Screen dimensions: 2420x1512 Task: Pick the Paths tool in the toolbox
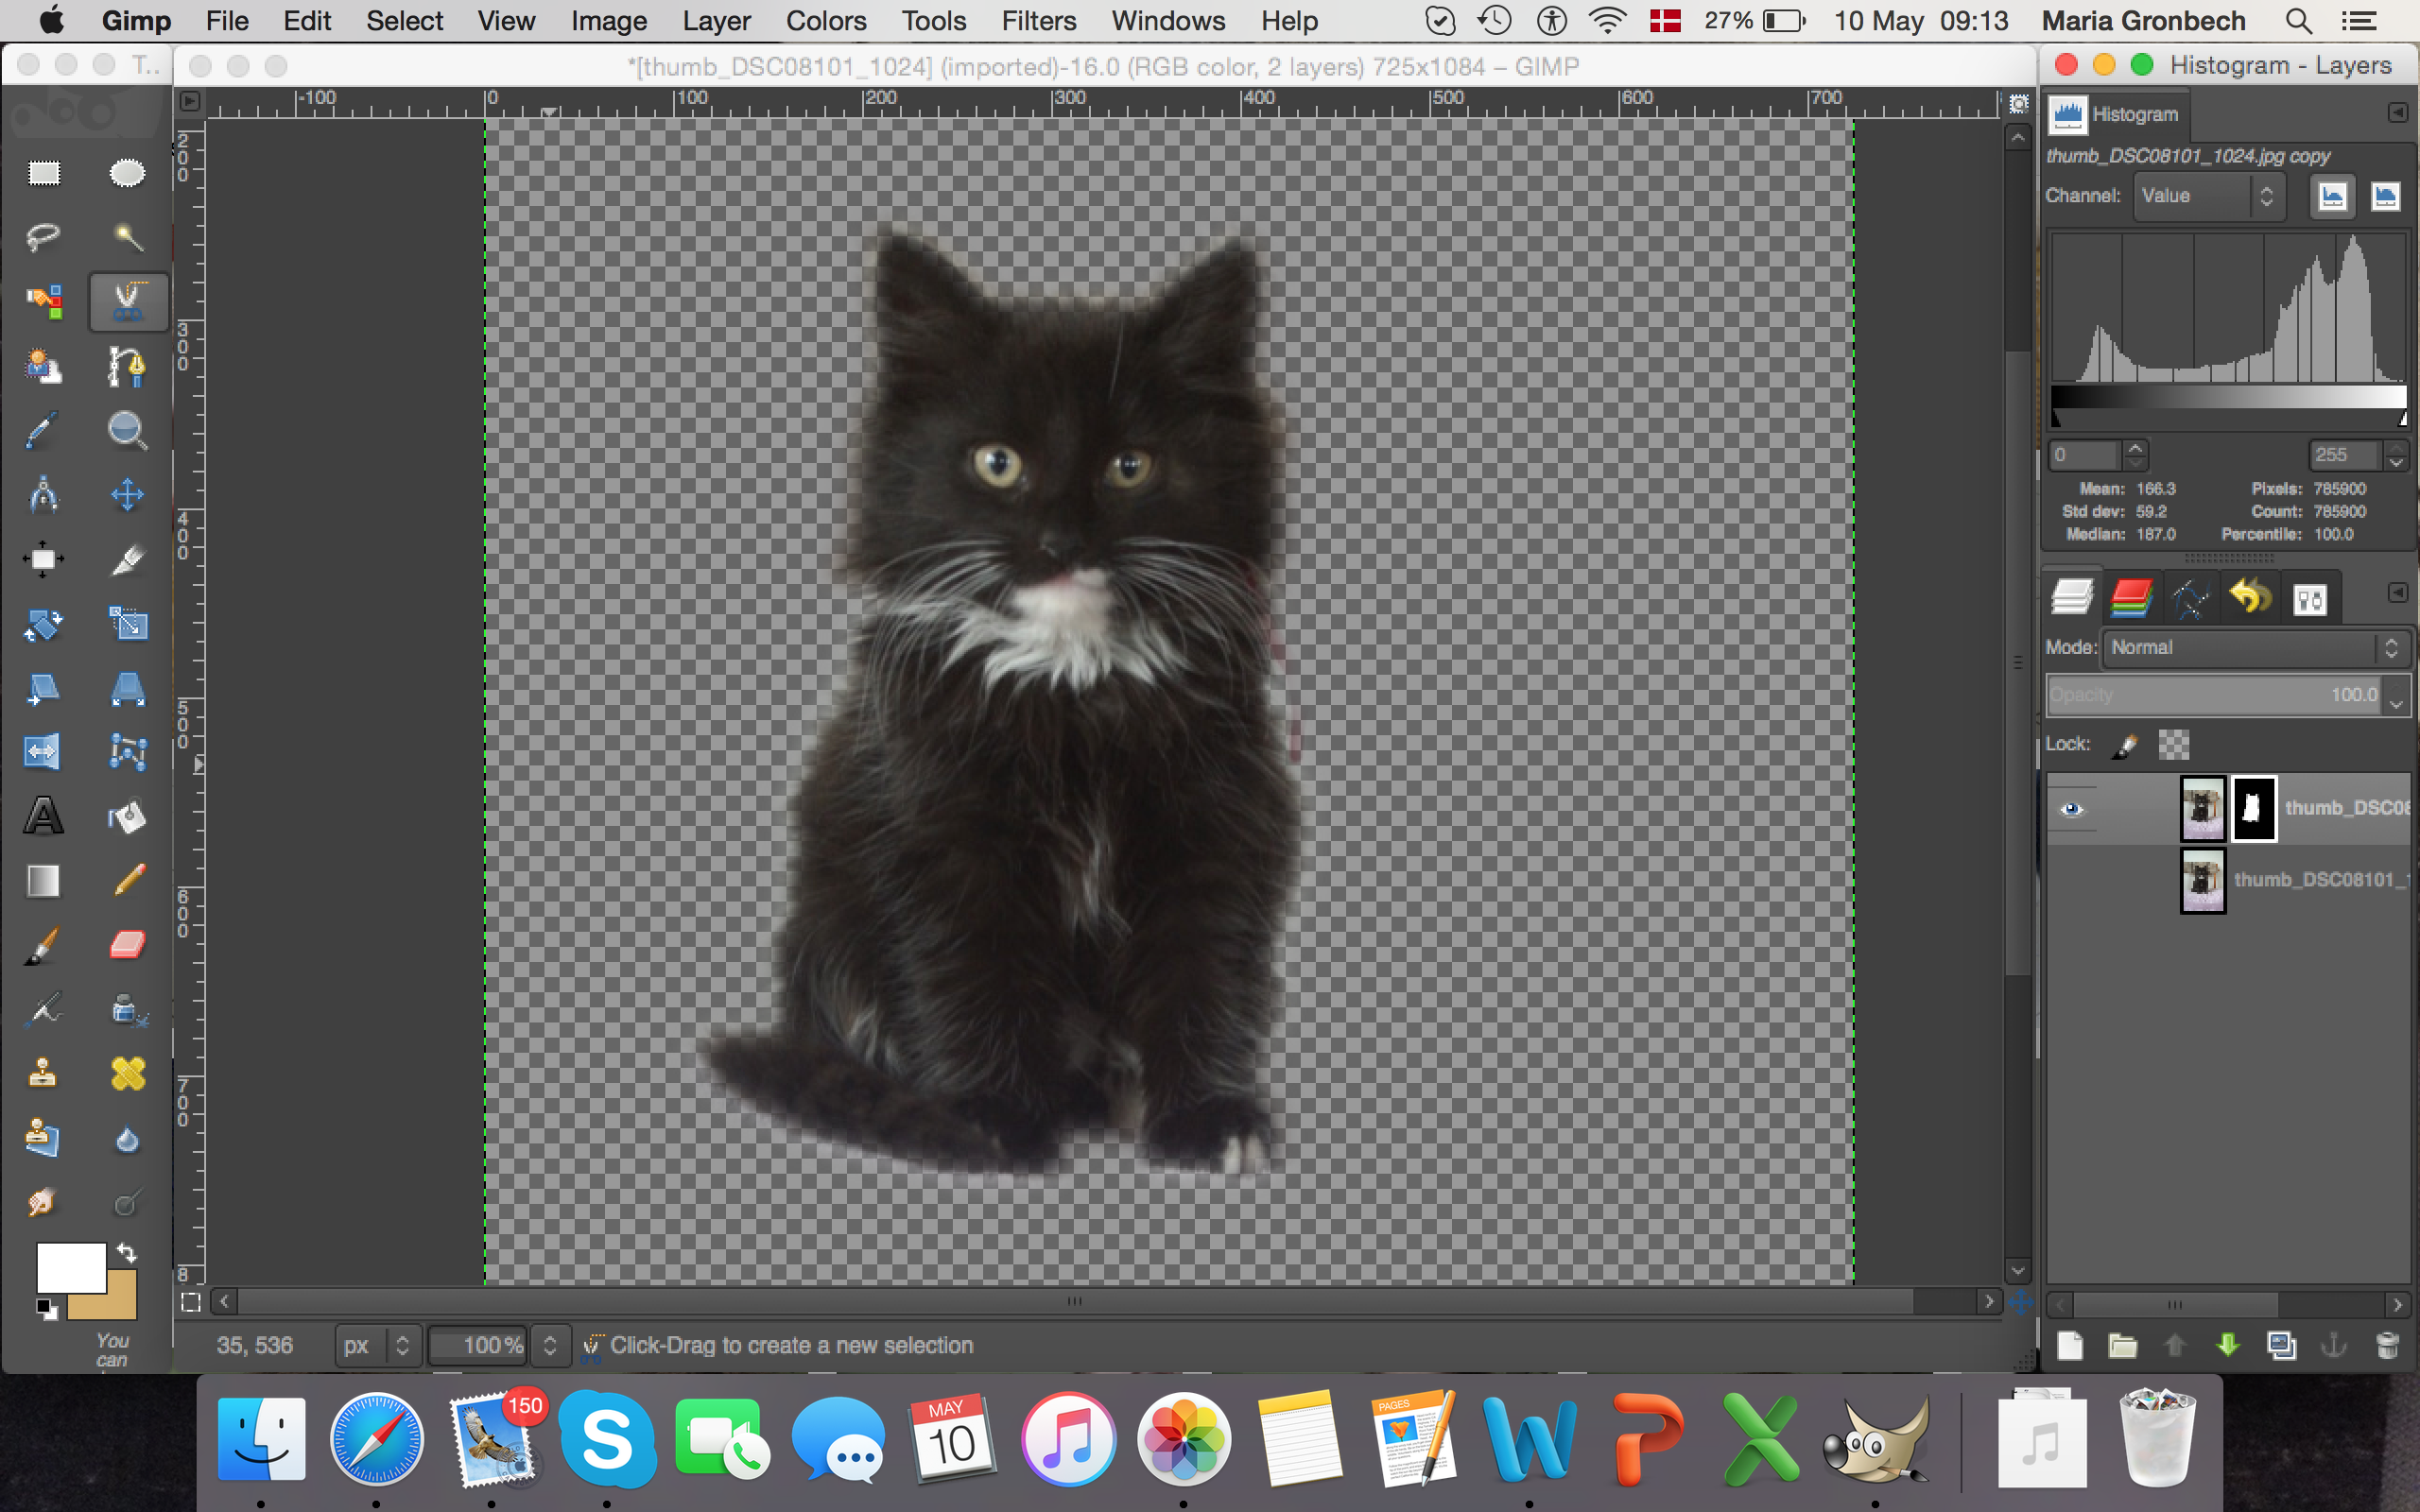[127, 367]
